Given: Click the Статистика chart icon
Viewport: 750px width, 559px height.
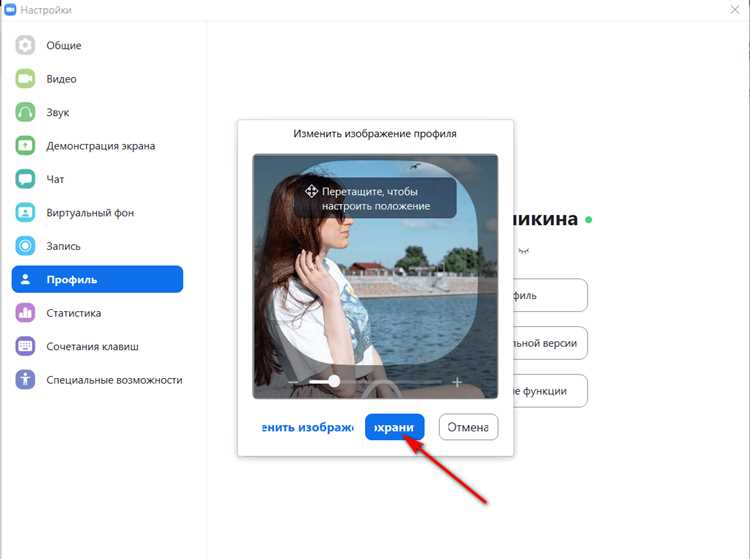Looking at the screenshot, I should pos(25,313).
